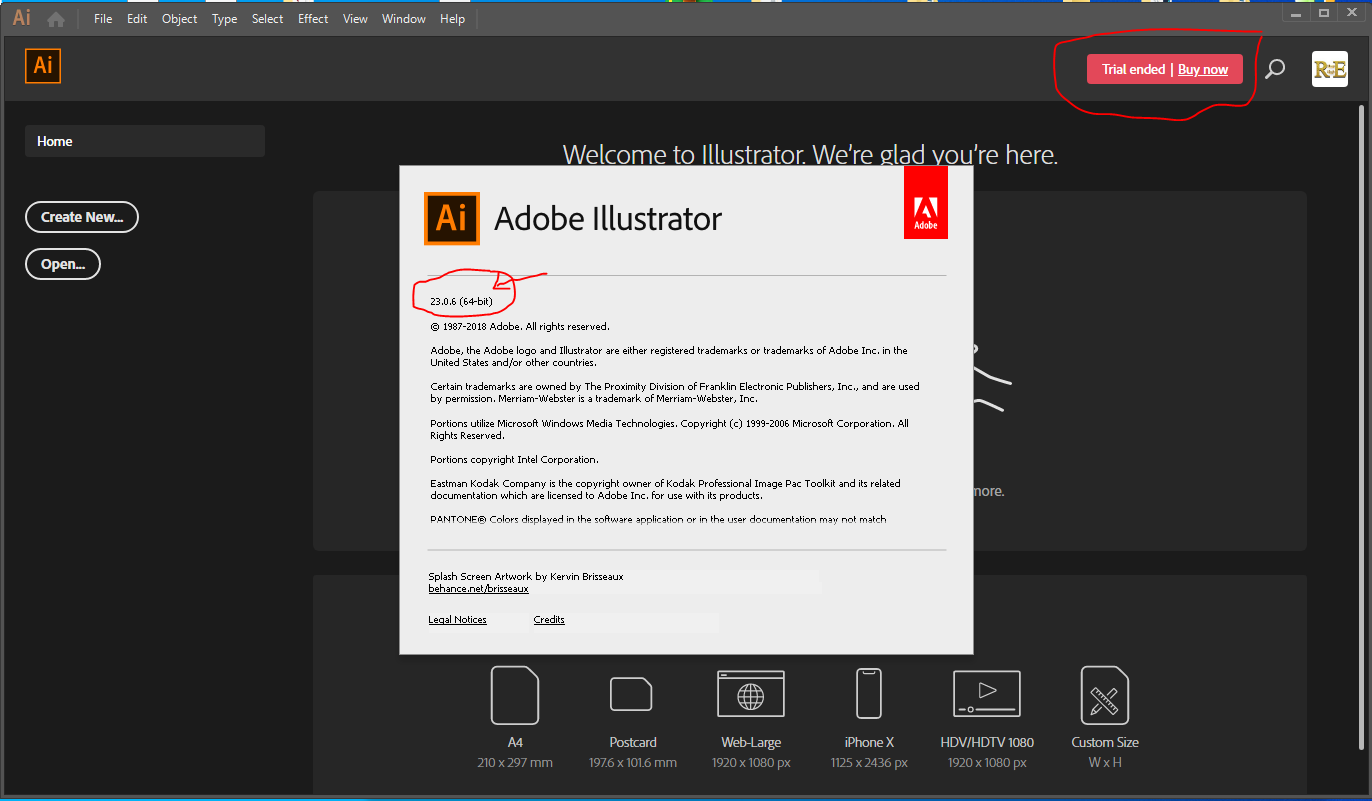Open the Credits link
This screenshot has width=1372, height=801.
coord(549,620)
